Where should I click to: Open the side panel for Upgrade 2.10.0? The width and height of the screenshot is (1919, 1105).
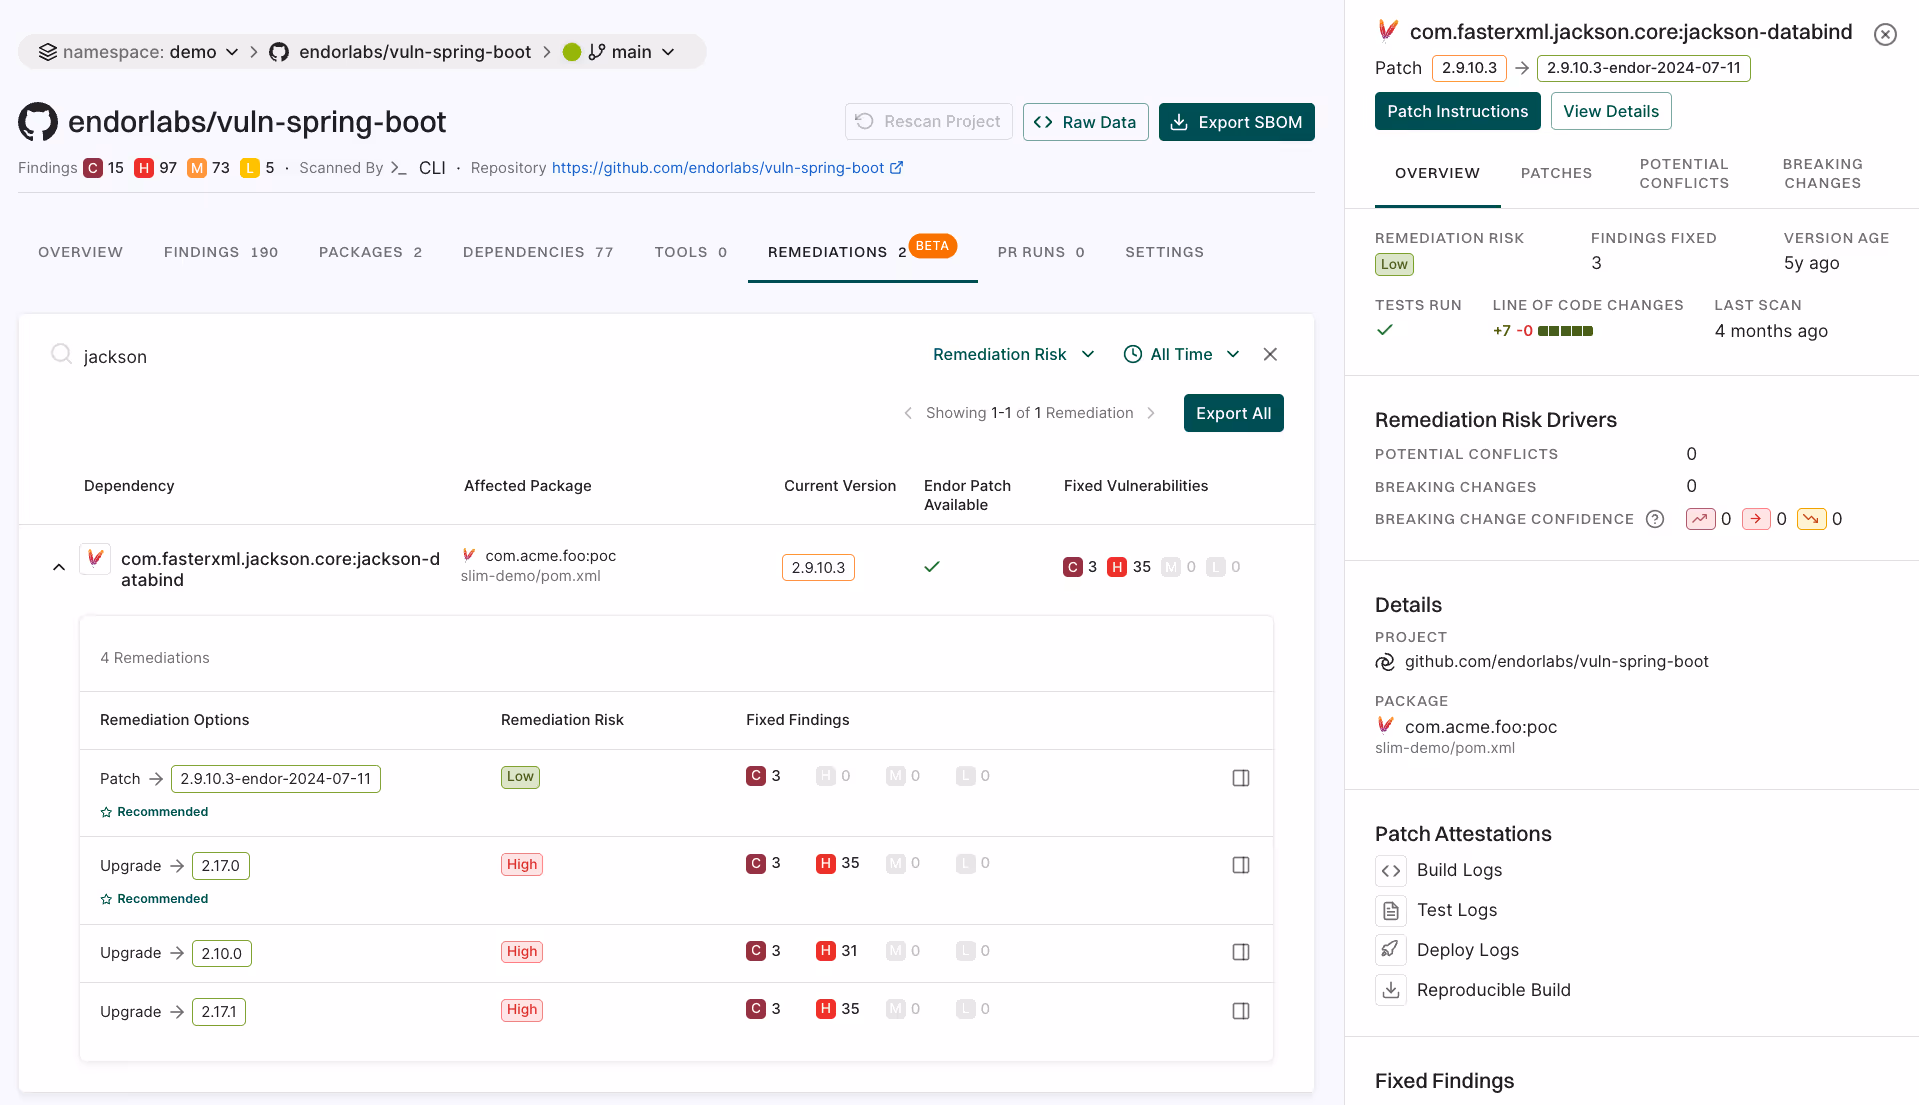pyautogui.click(x=1241, y=952)
